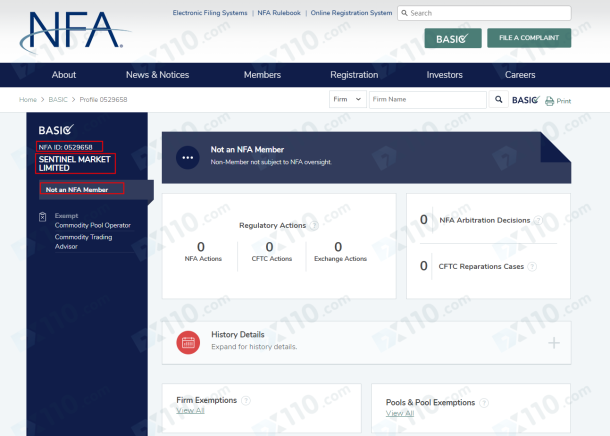This screenshot has height=436, width=610.
Task: Click the Exchange Actions count
Action: click(x=338, y=247)
